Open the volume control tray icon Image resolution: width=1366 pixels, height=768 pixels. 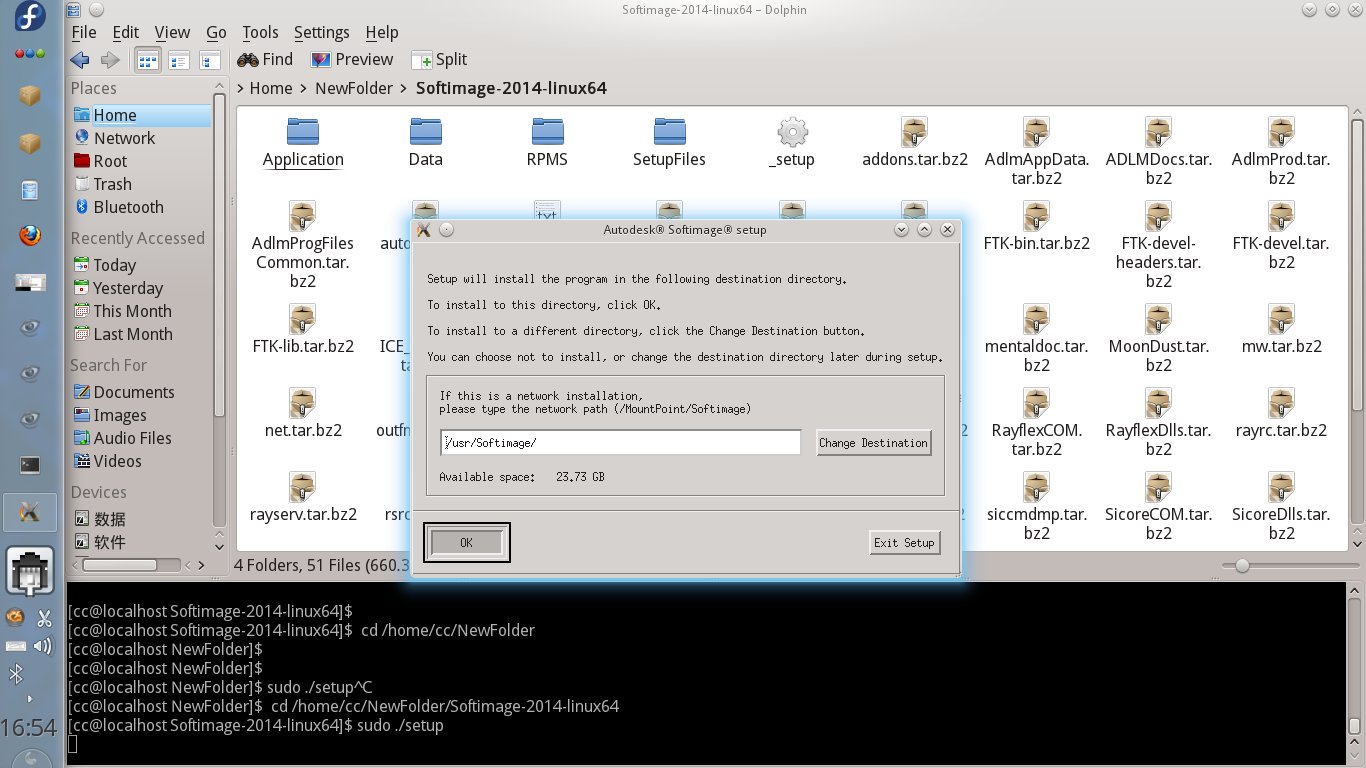point(43,646)
